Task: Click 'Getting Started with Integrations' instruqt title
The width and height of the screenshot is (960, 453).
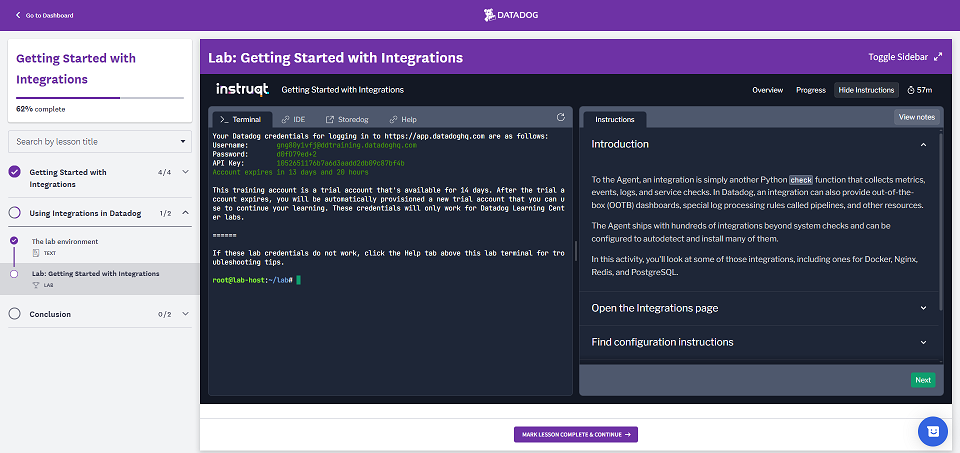Action: pyautogui.click(x=342, y=90)
